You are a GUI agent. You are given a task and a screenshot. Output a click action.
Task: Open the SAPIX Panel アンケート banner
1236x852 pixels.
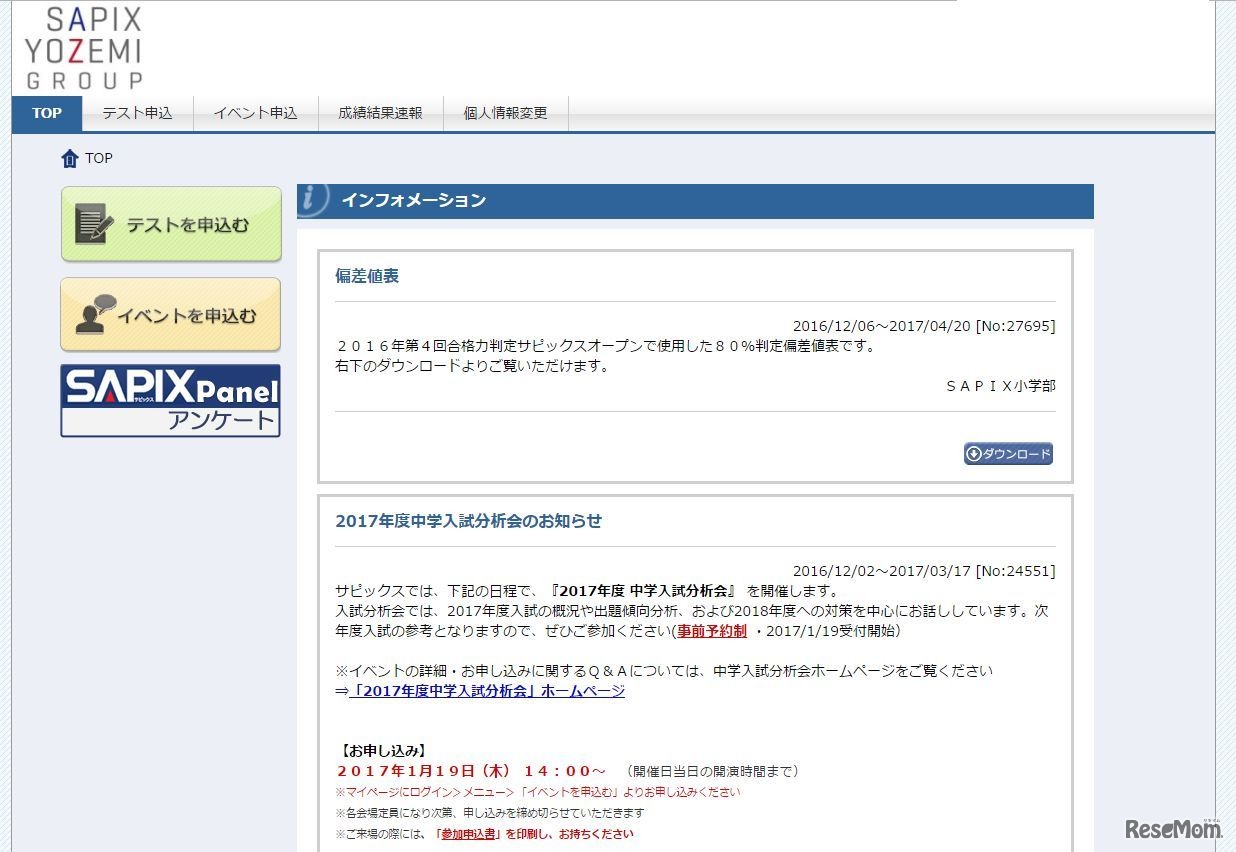[x=170, y=400]
